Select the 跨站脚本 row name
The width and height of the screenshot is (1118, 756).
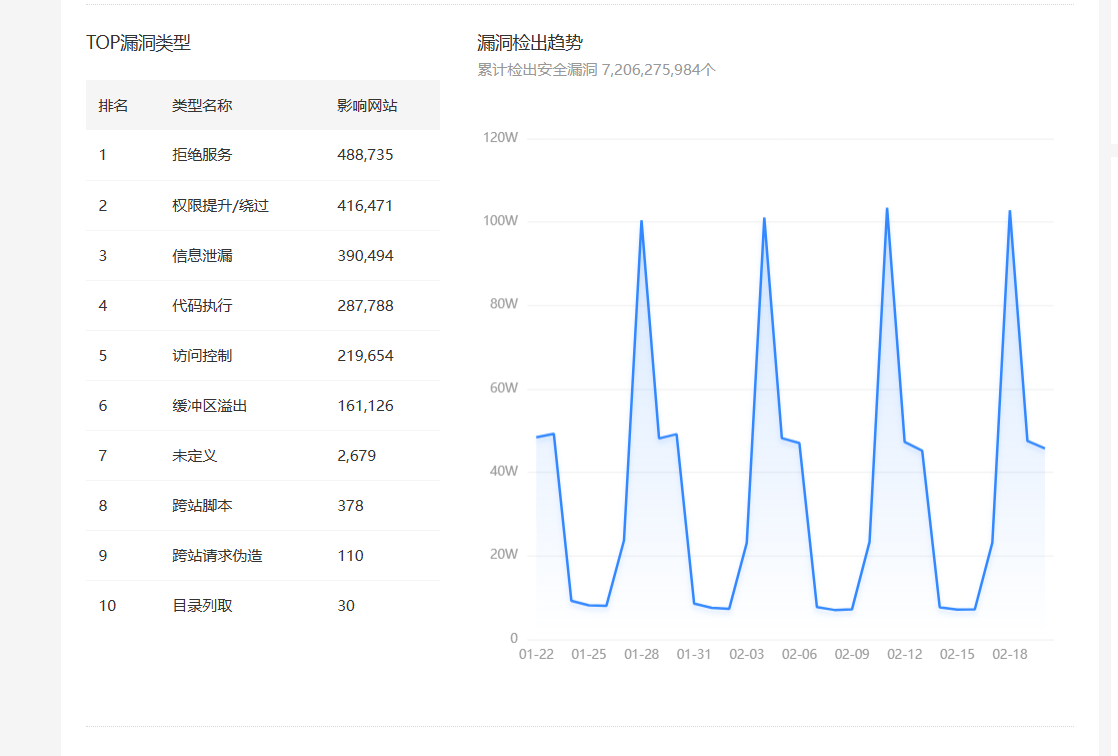[x=202, y=506]
